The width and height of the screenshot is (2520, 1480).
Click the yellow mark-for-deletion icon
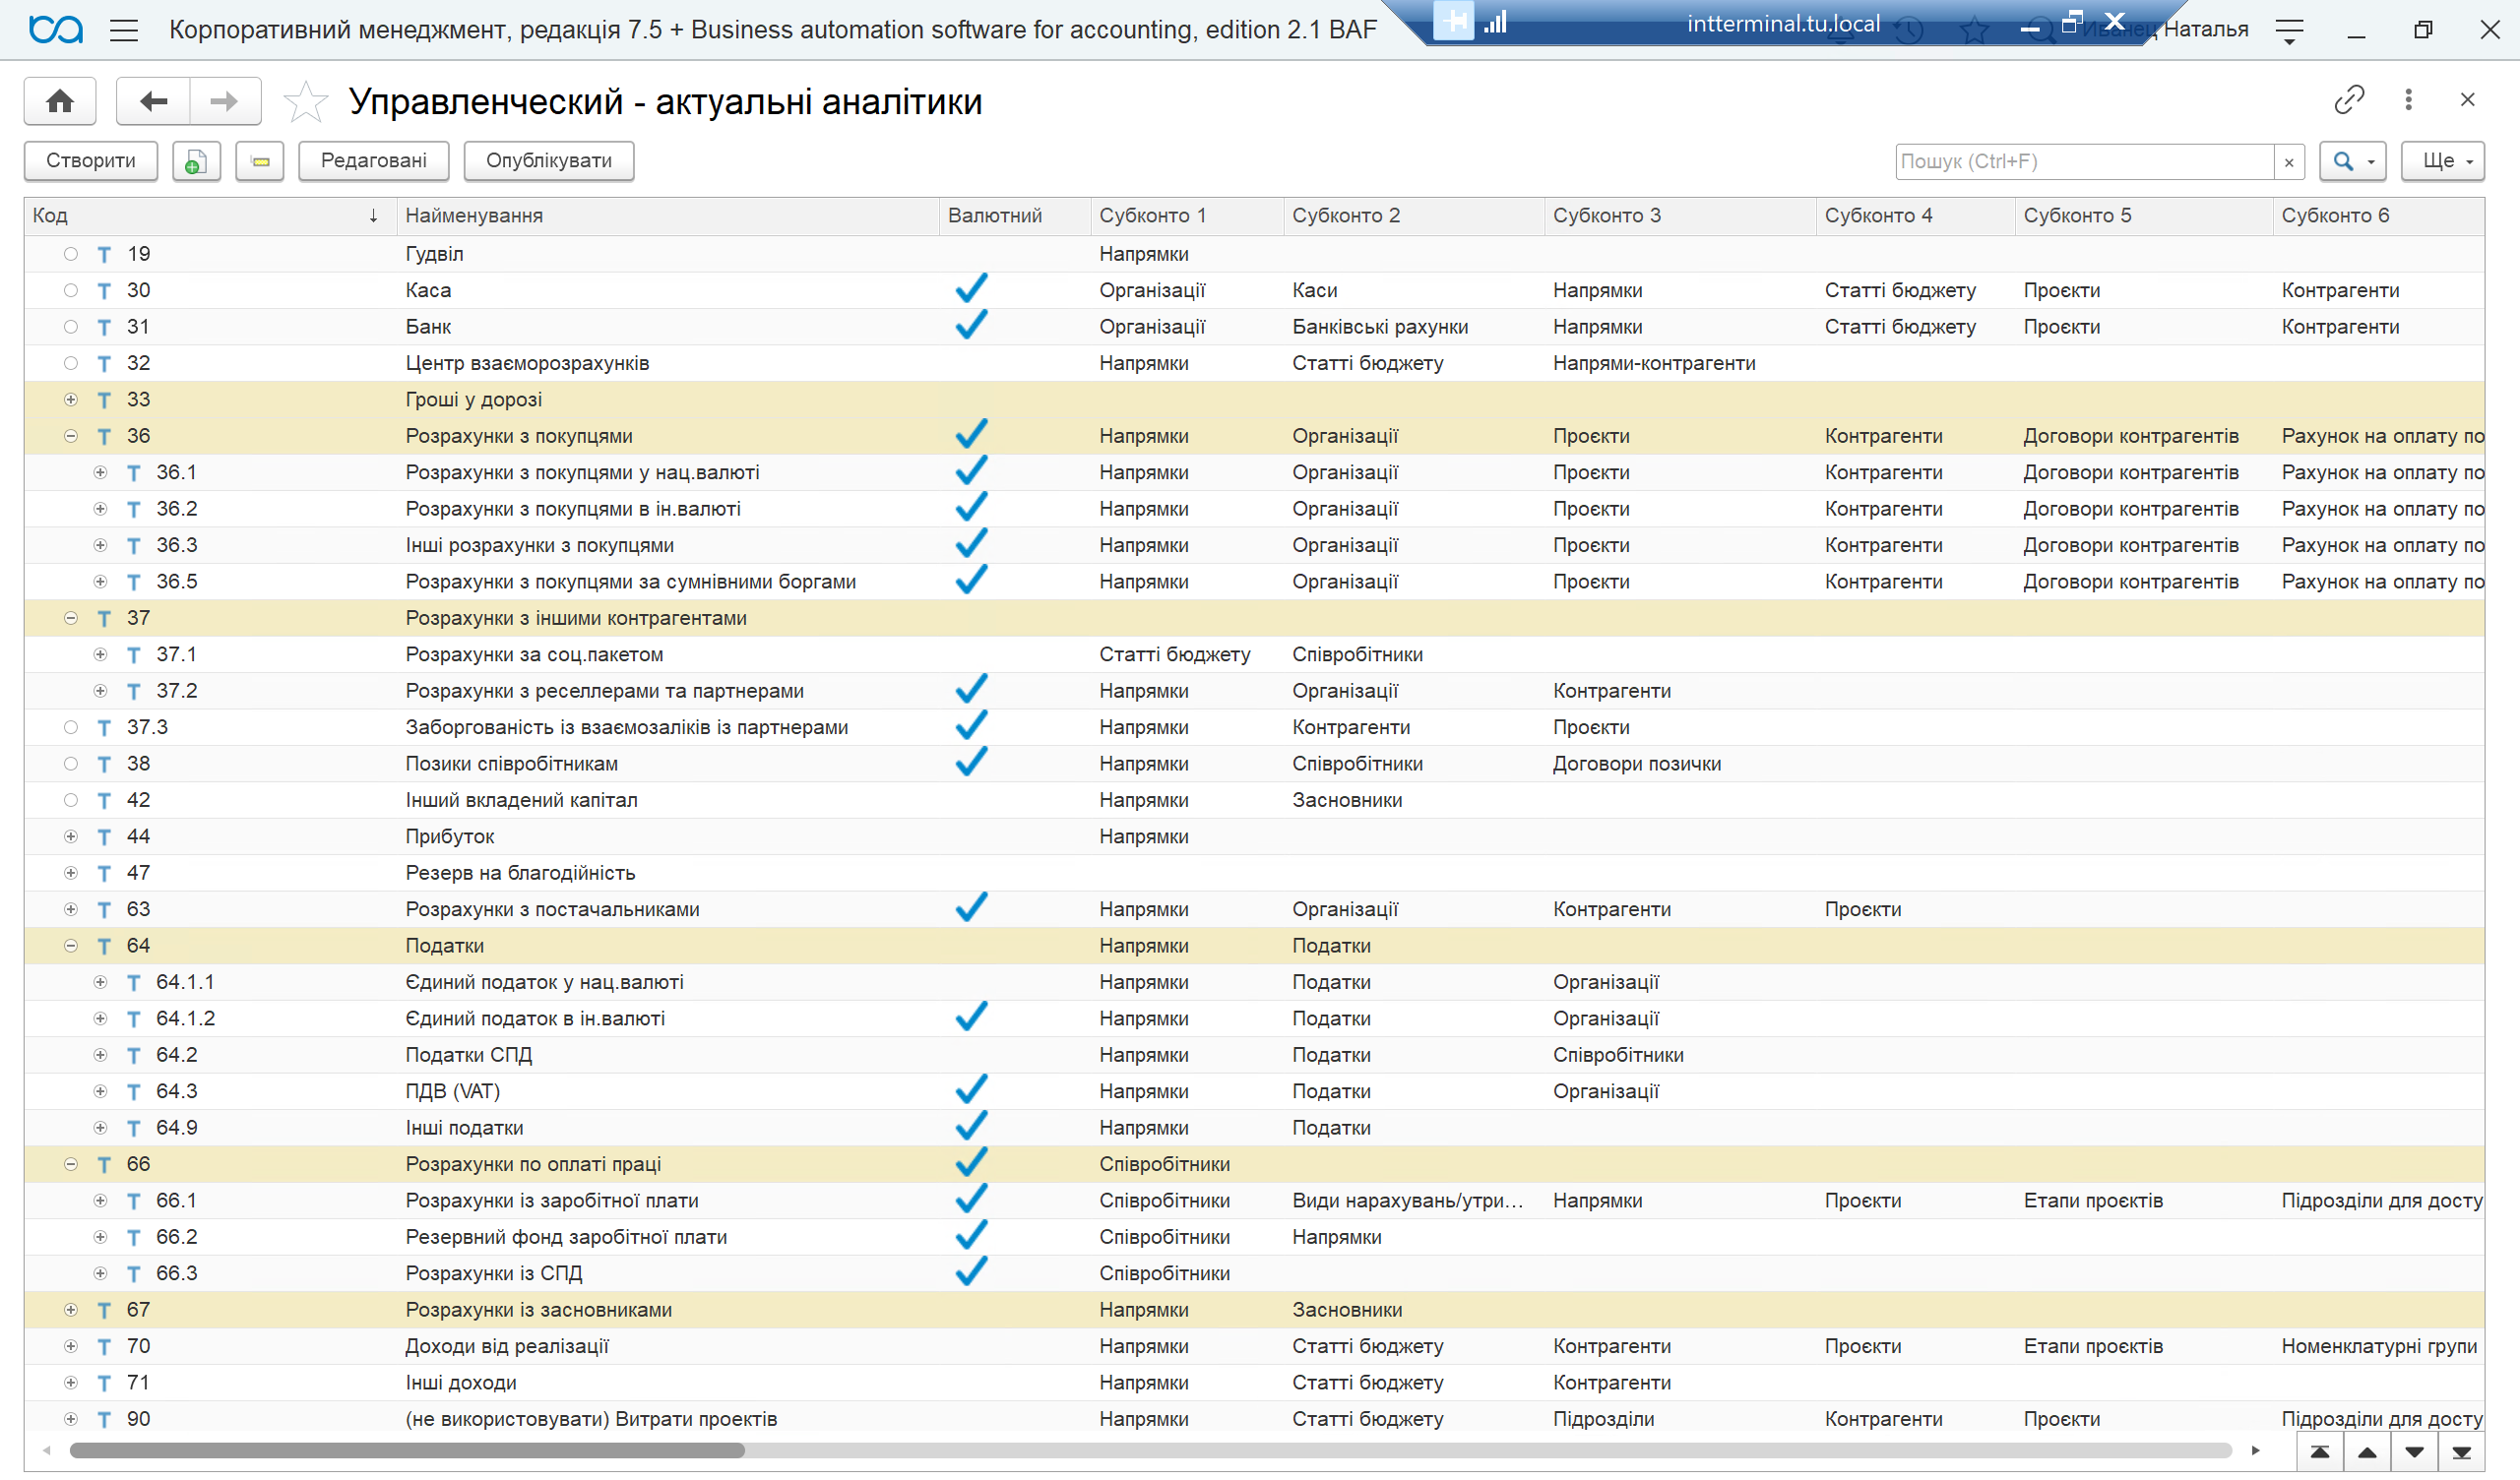(260, 161)
